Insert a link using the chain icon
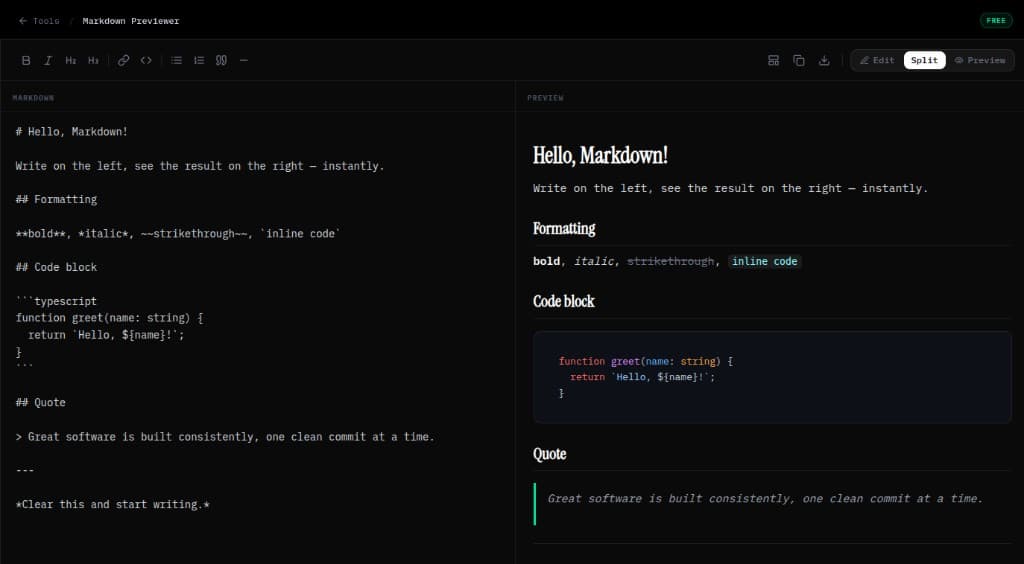Viewport: 1024px width, 564px height. coord(123,60)
